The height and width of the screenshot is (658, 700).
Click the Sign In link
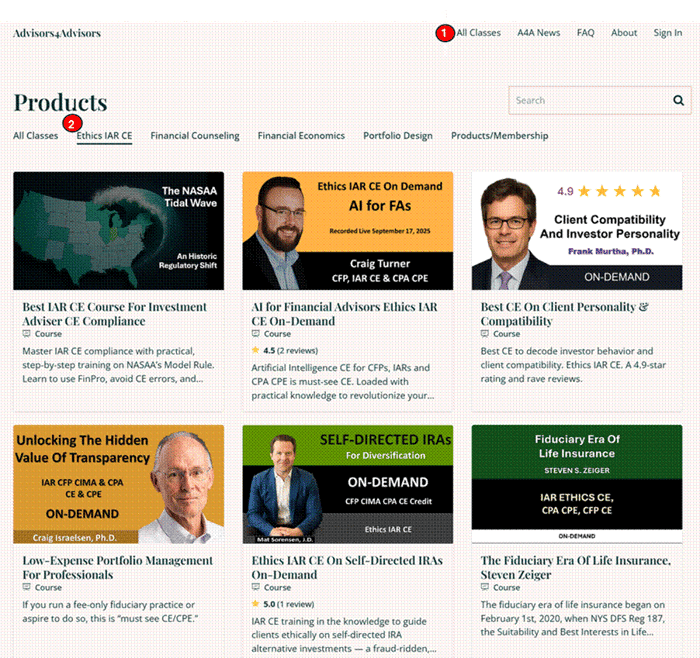[667, 33]
